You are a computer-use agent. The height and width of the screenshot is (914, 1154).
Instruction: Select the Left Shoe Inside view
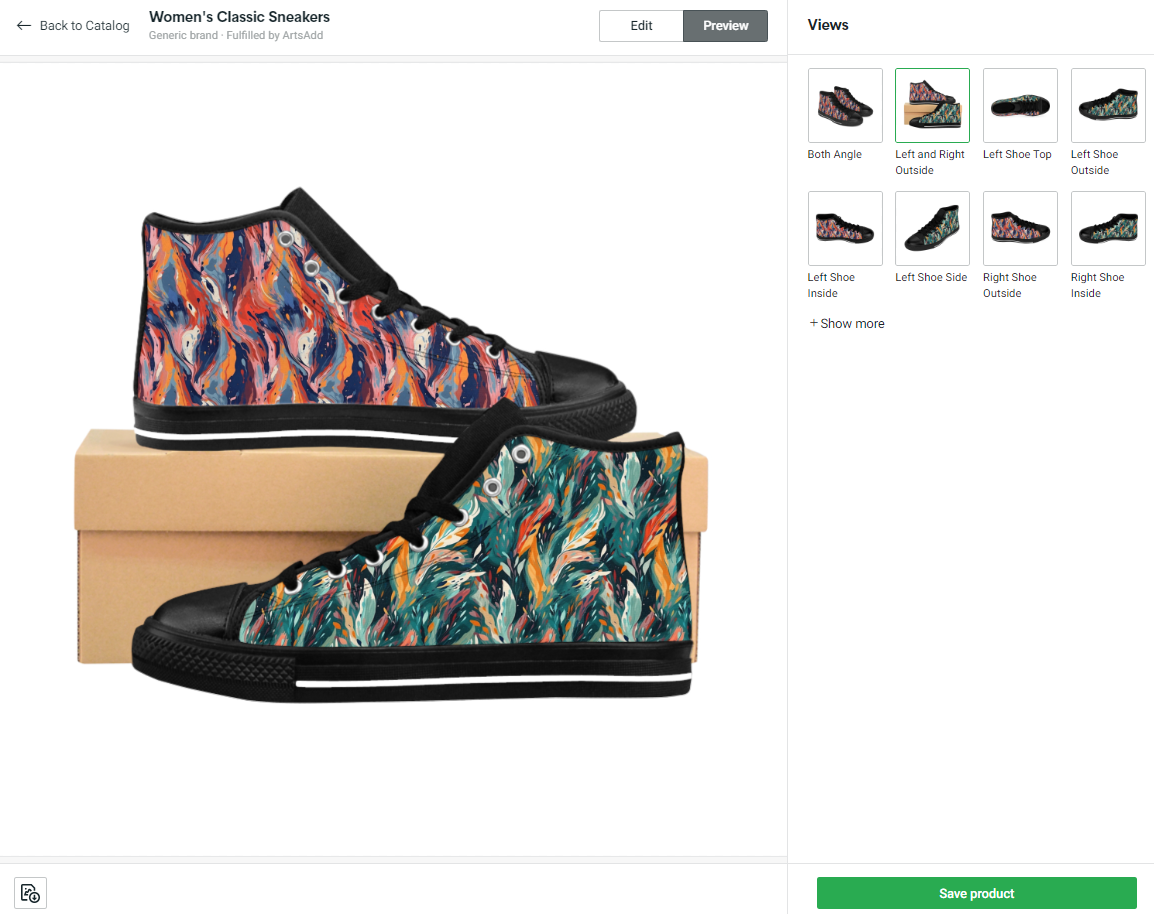[x=844, y=228]
